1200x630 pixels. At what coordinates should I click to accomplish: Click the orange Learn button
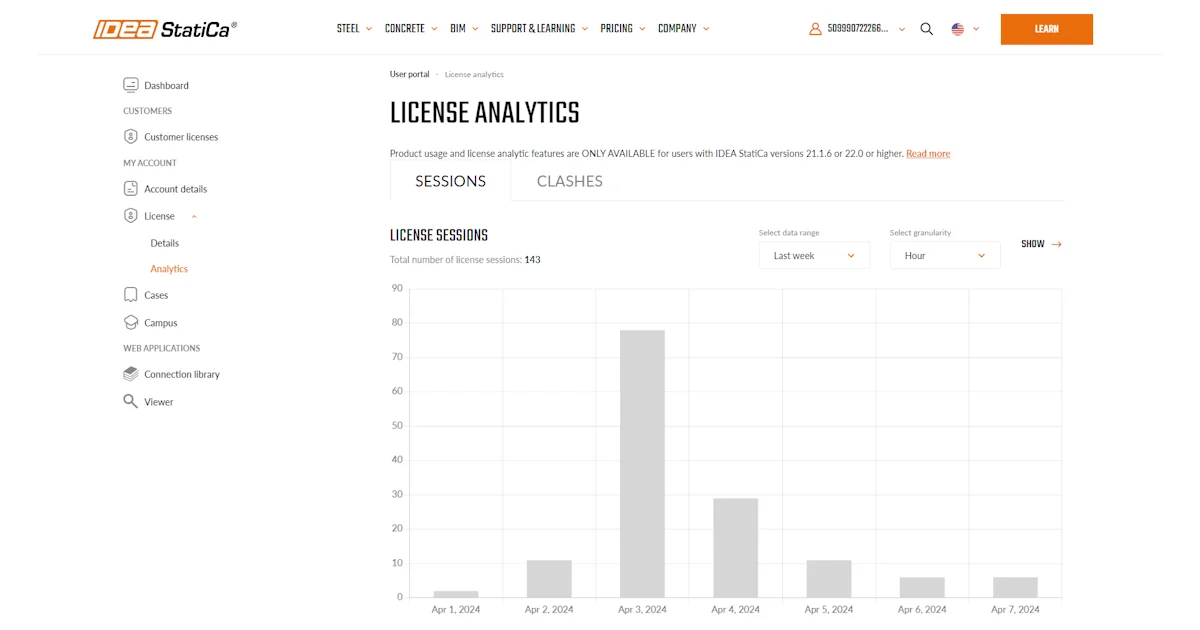[x=1046, y=29]
